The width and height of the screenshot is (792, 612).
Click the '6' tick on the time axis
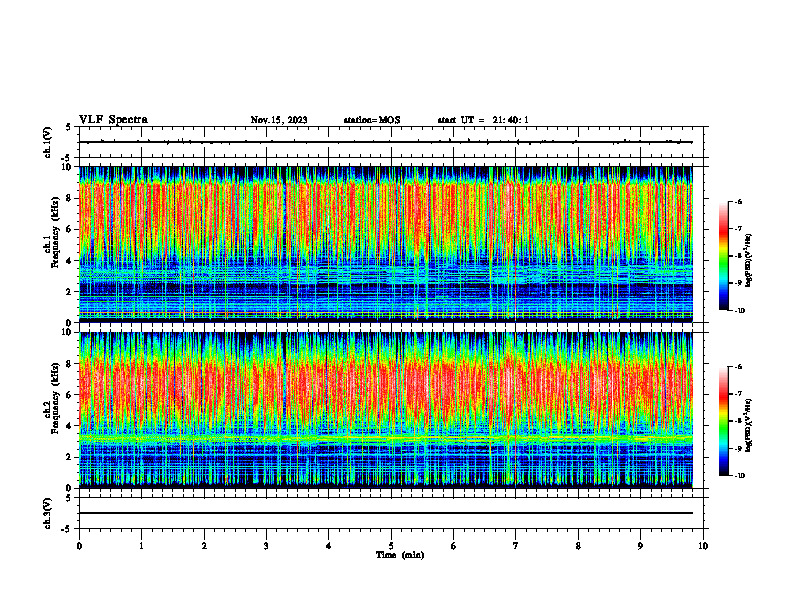tap(454, 546)
